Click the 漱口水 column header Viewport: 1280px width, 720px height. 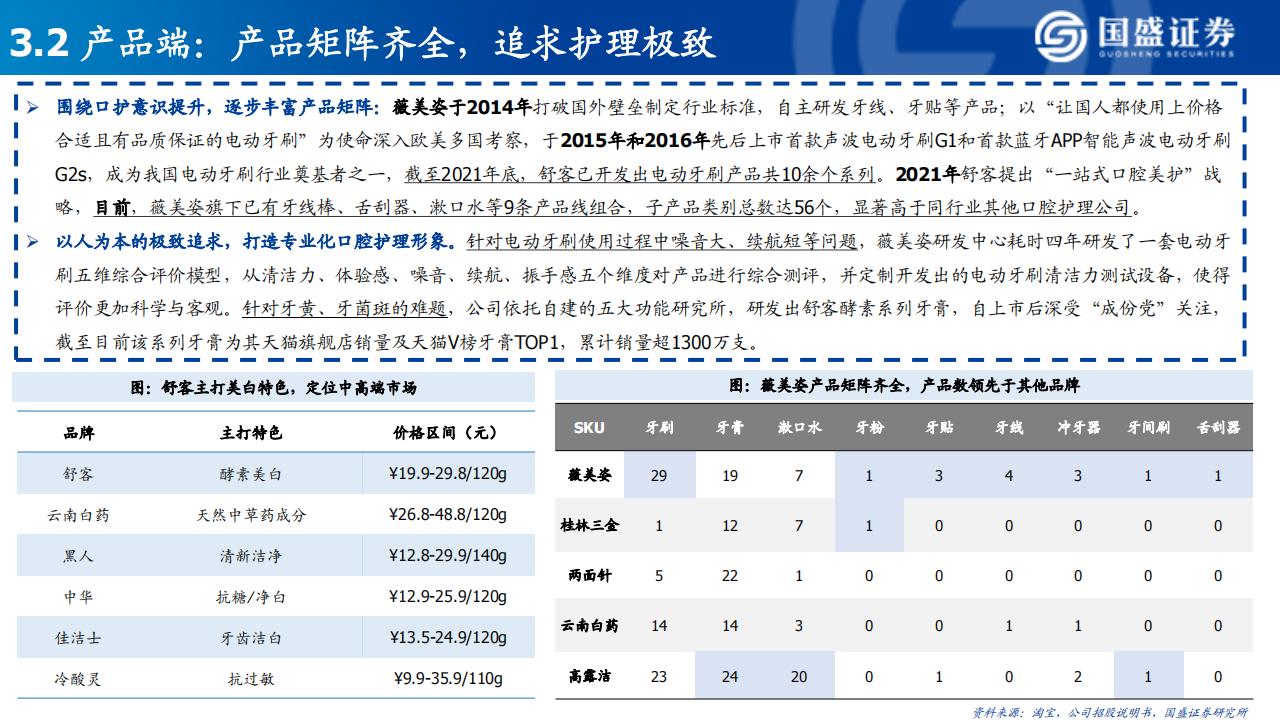click(x=799, y=427)
